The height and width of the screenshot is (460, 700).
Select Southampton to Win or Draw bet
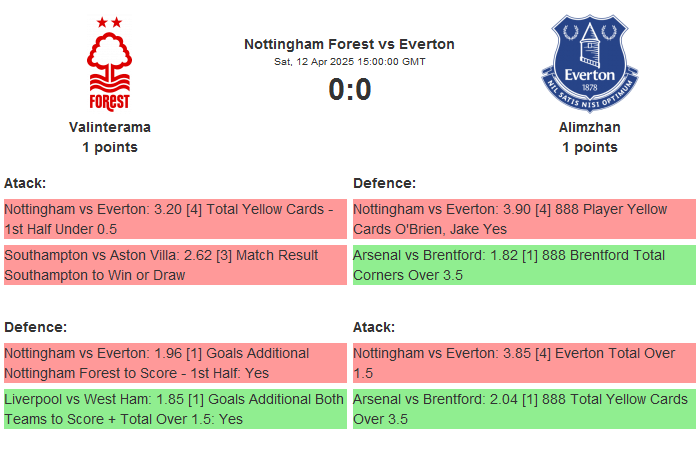click(175, 265)
